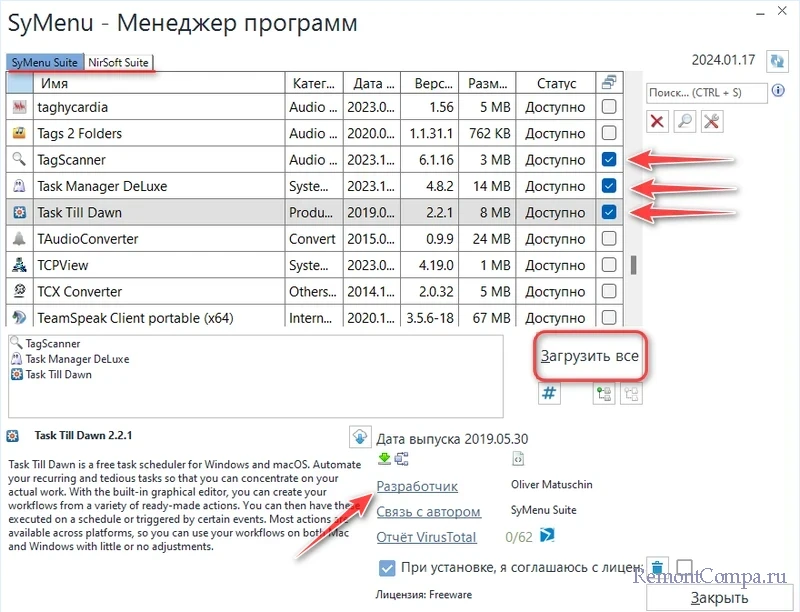Click the program list vertical scrollbar thumb

(x=632, y=264)
